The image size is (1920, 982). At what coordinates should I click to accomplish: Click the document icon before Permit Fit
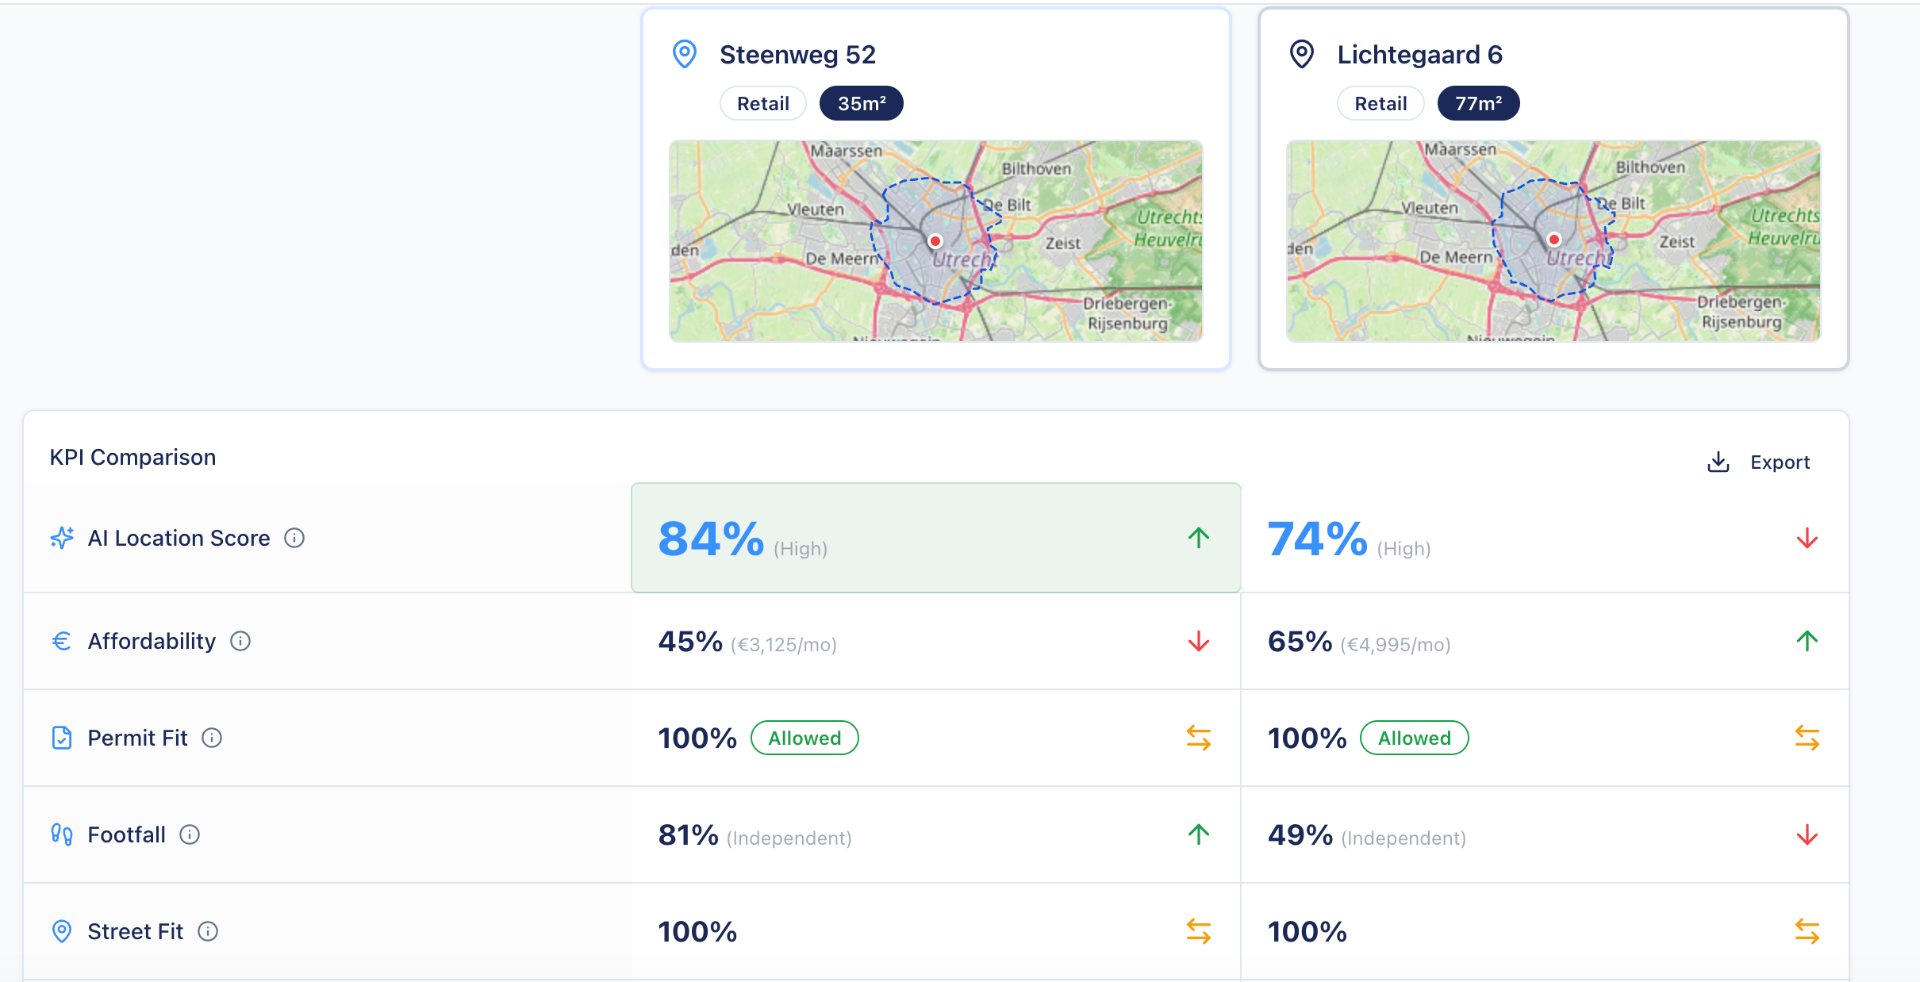[62, 738]
